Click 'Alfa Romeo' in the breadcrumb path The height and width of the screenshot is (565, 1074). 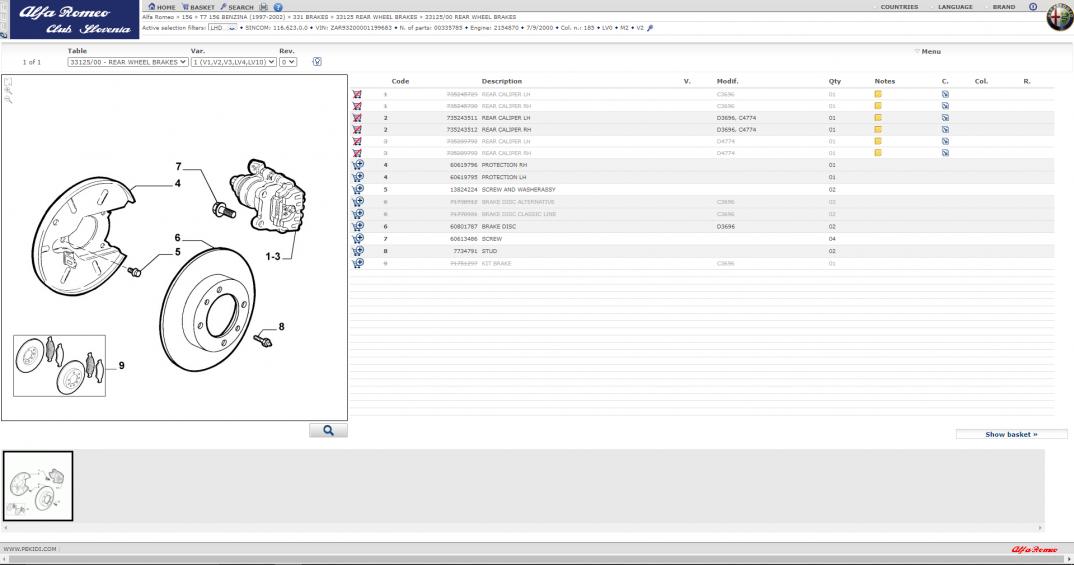158,17
